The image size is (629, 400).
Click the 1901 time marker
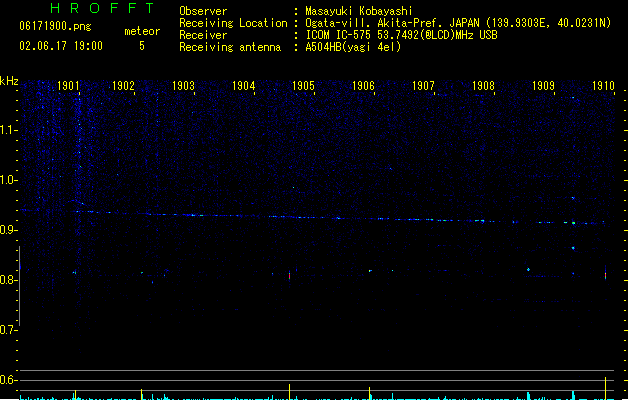pyautogui.click(x=68, y=86)
